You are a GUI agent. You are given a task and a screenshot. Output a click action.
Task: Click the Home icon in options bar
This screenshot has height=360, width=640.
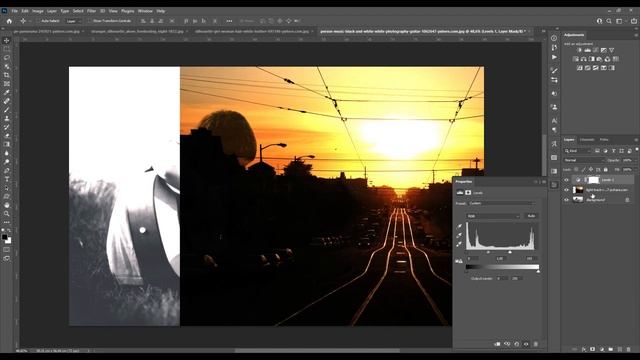click(9, 21)
